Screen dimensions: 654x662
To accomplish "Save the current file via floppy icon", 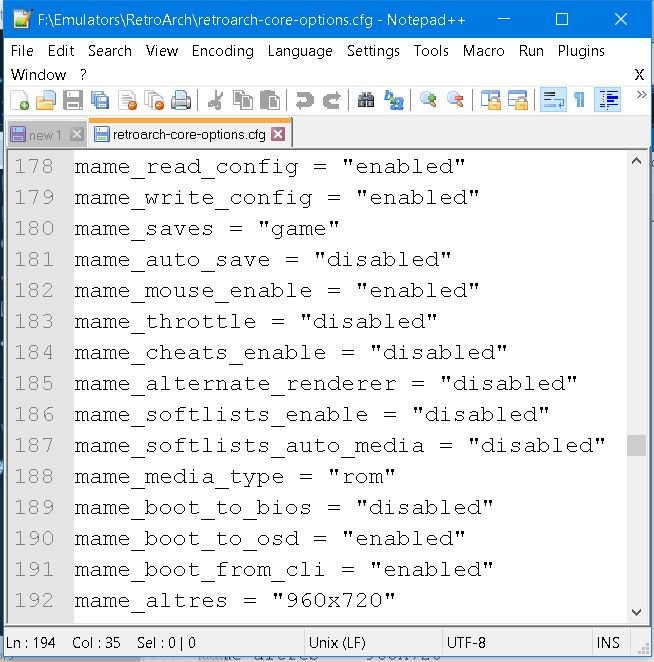I will (73, 100).
